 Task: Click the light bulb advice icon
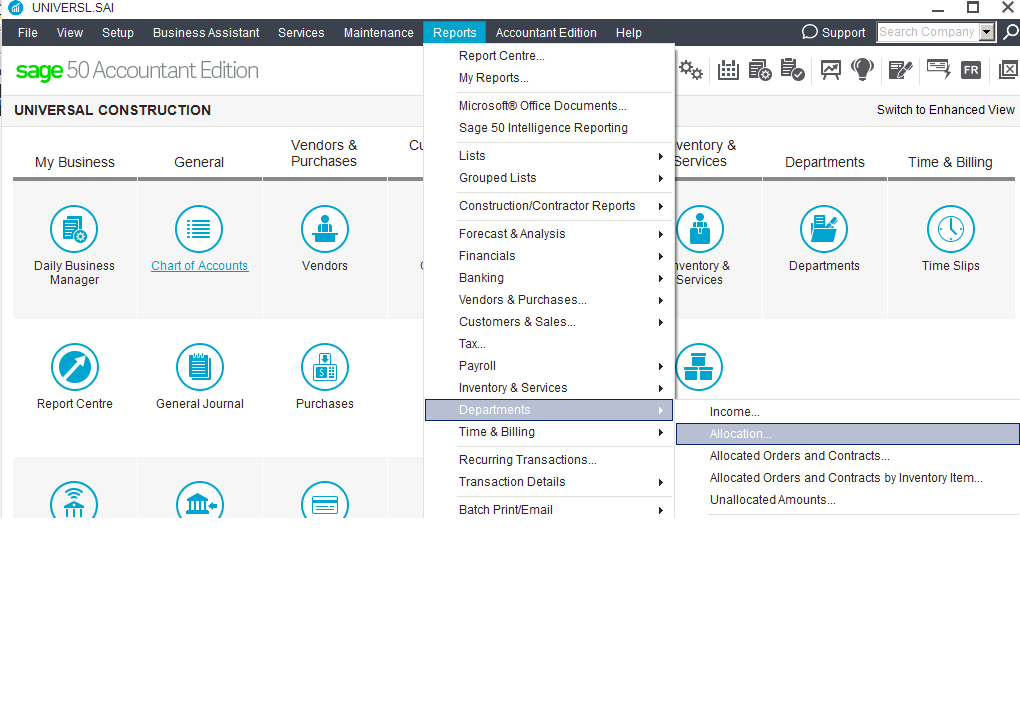point(863,70)
